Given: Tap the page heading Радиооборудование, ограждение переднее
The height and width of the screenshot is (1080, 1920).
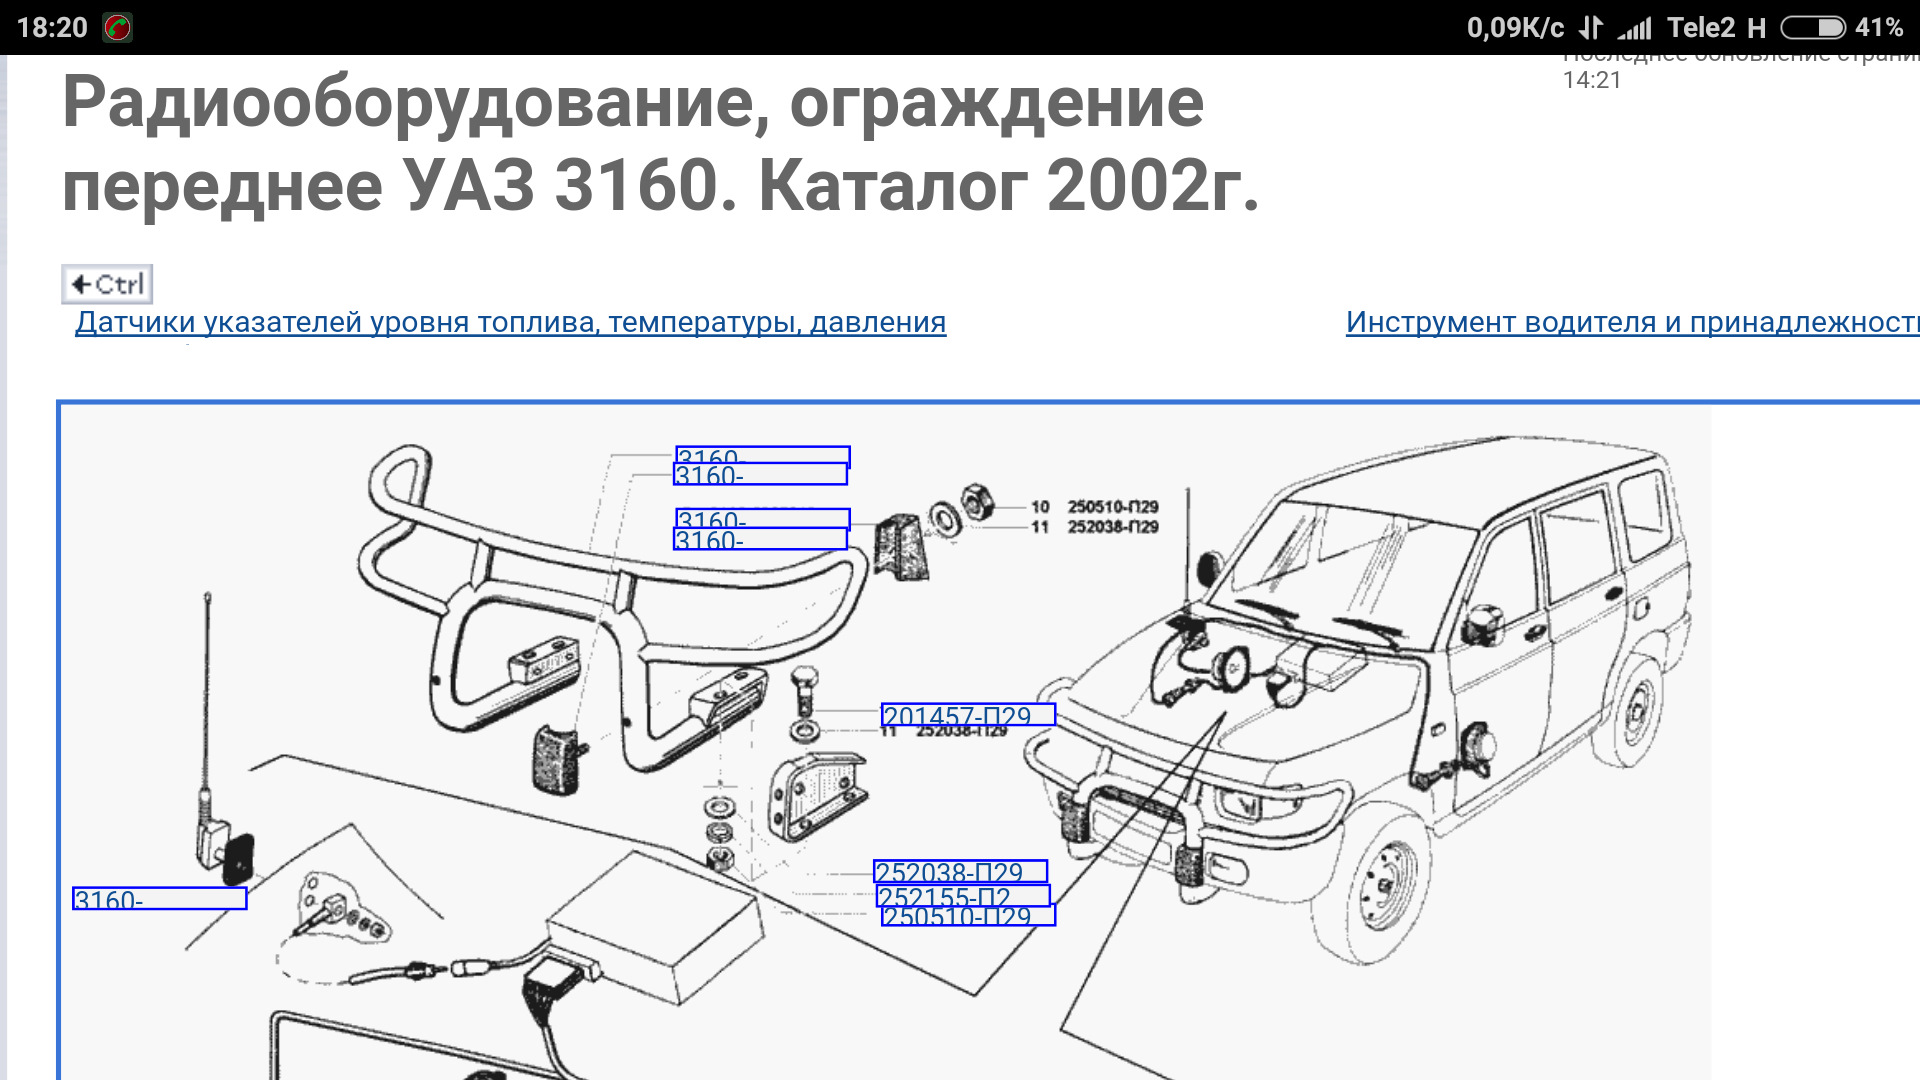Looking at the screenshot, I should (660, 143).
